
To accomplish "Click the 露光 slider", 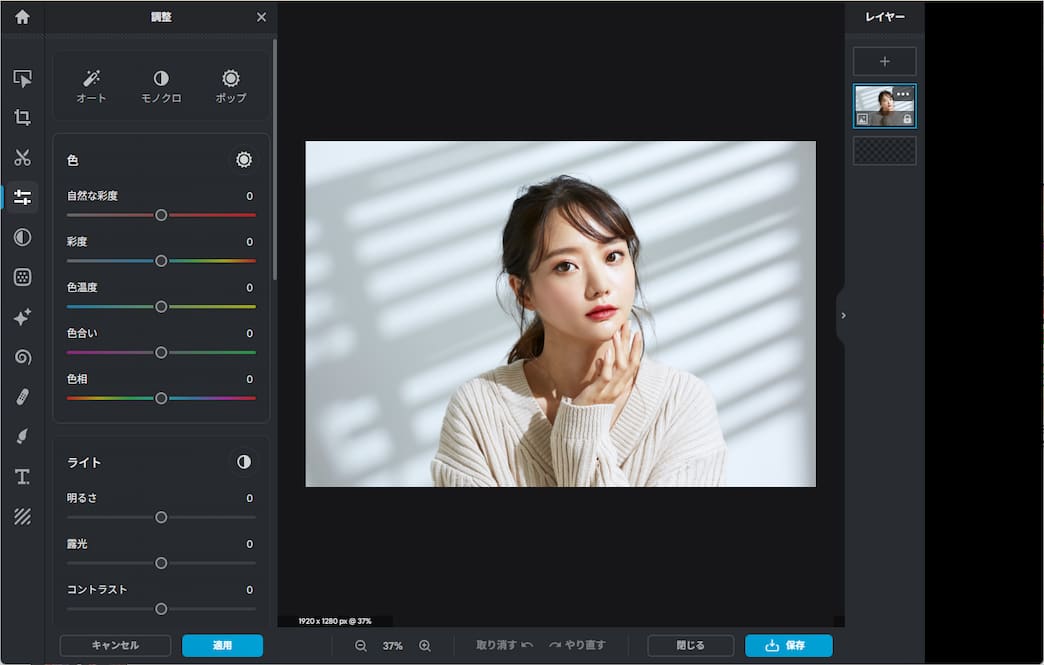I will click(161, 563).
